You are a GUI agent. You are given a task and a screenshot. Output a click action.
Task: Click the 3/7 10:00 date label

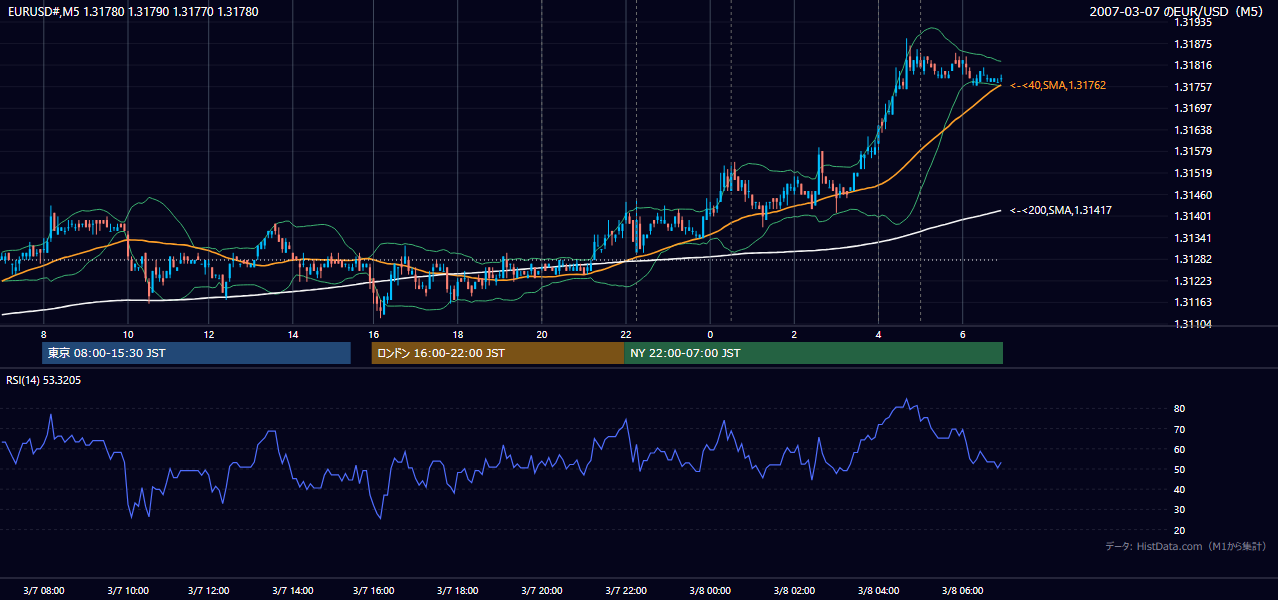point(127,590)
